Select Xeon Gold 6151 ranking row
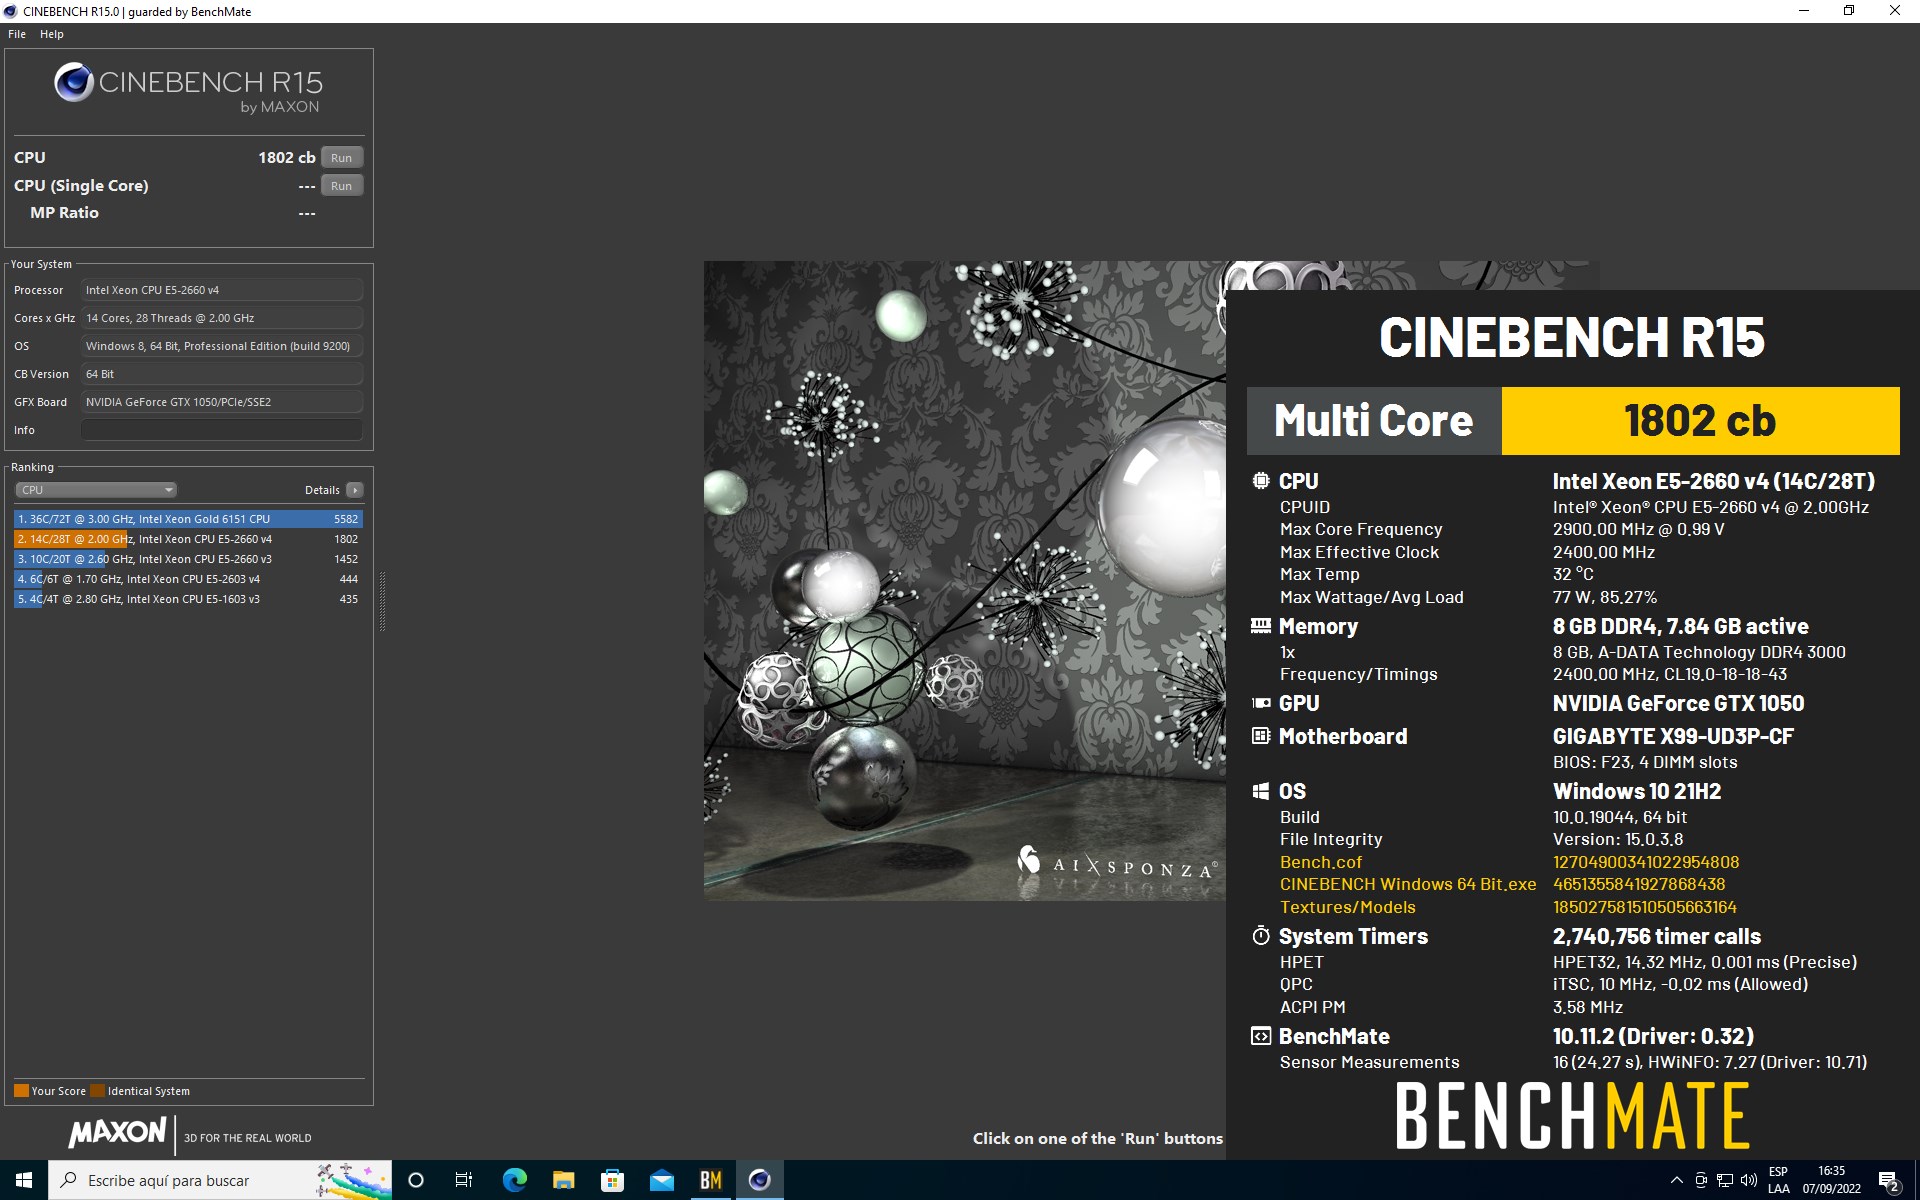The width and height of the screenshot is (1920, 1200). click(x=188, y=519)
